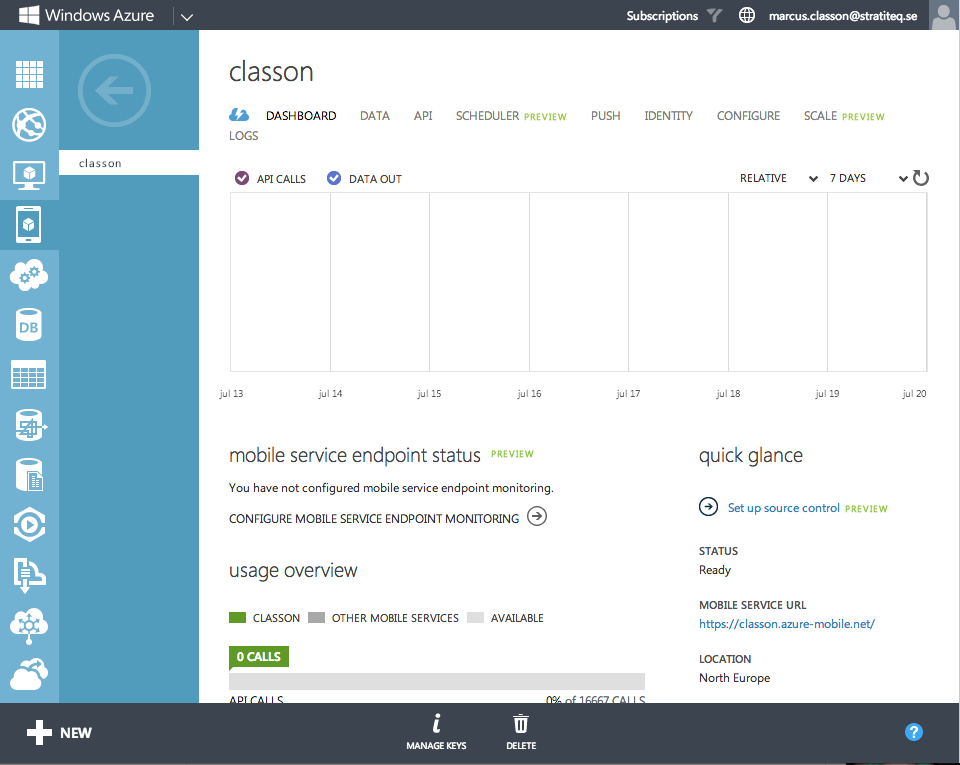Screen dimensions: 960x765
Task: Select the Mobile Services phone icon
Action: [29, 224]
